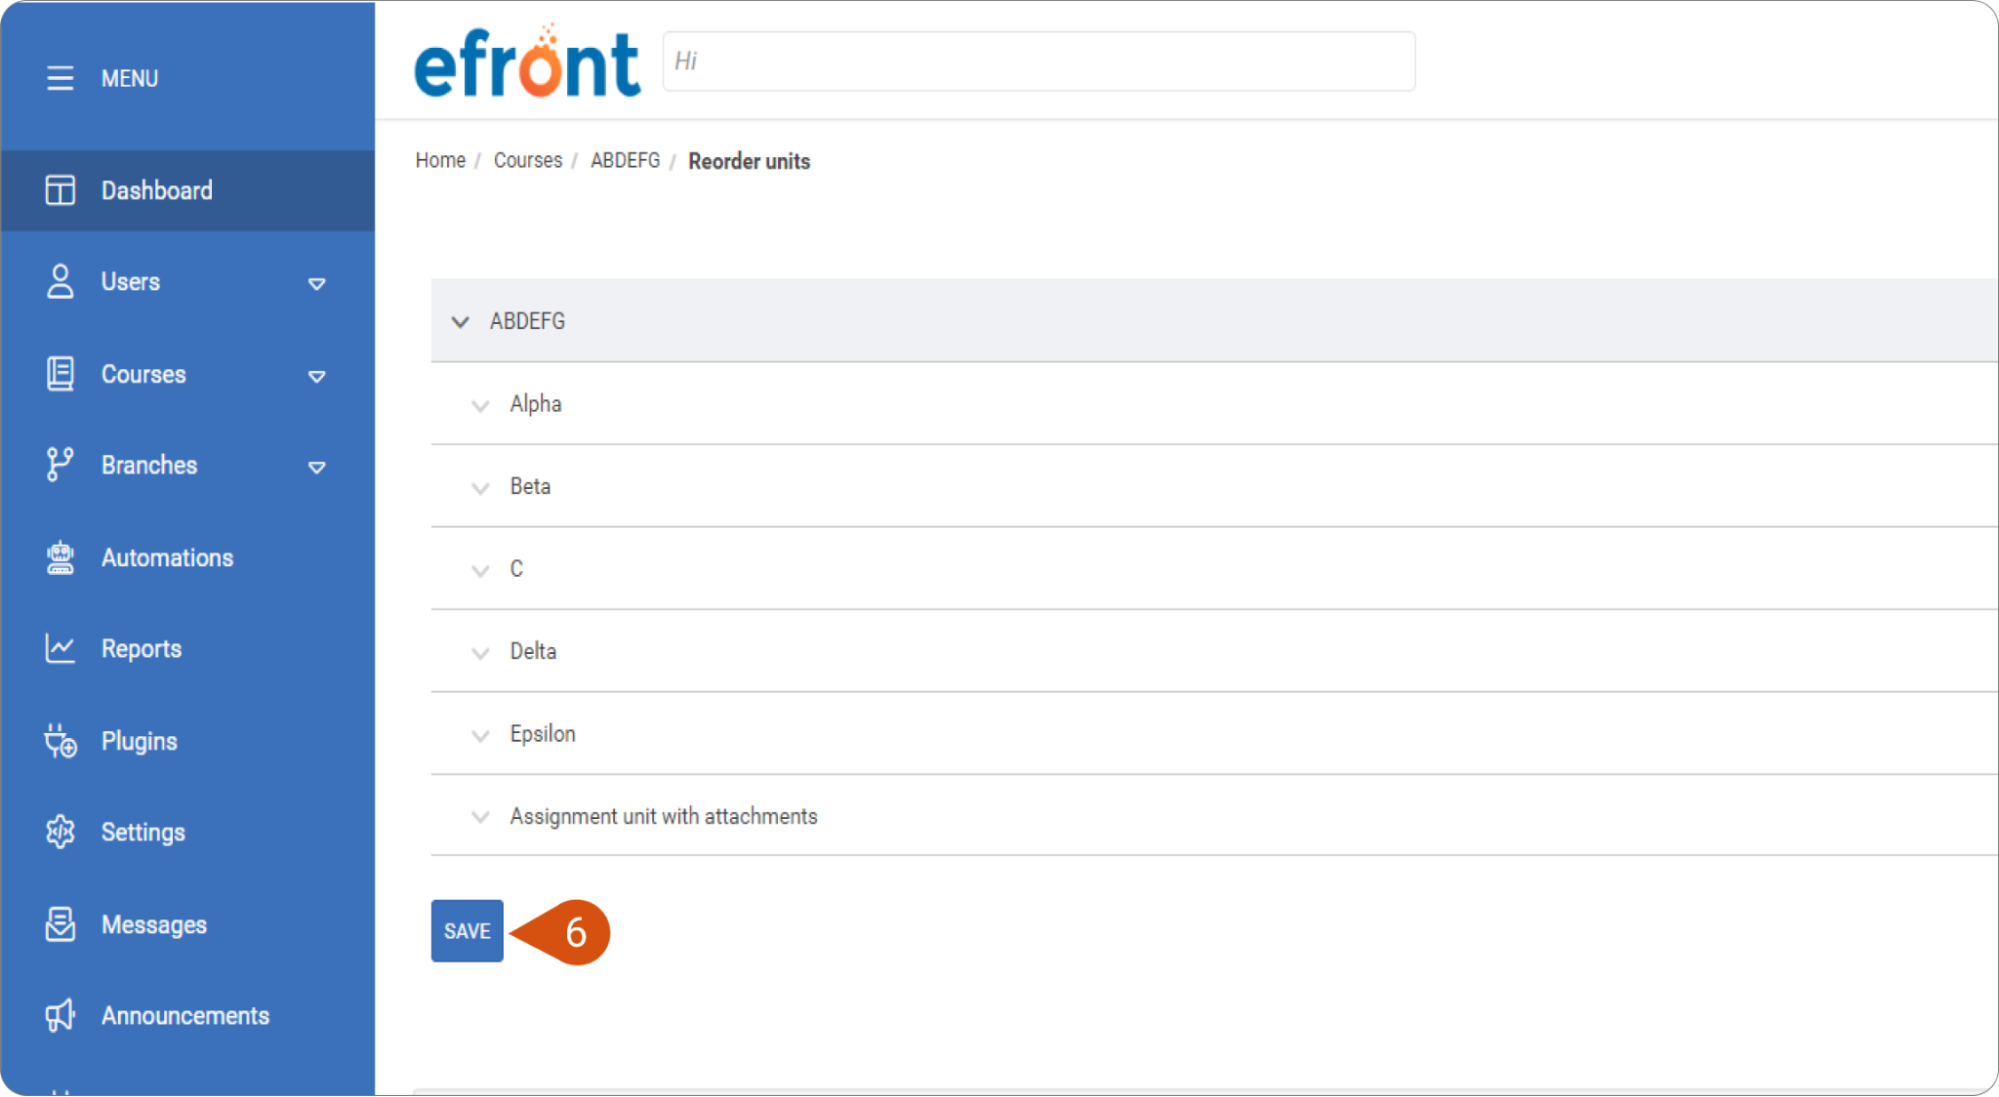Toggle the Delta unit chevron

pos(480,653)
